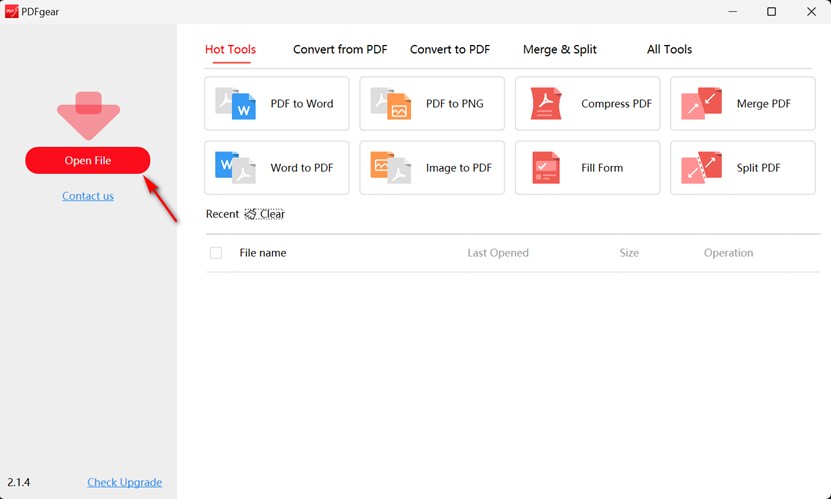
Task: Open the Convert from PDF tab
Action: (x=340, y=49)
